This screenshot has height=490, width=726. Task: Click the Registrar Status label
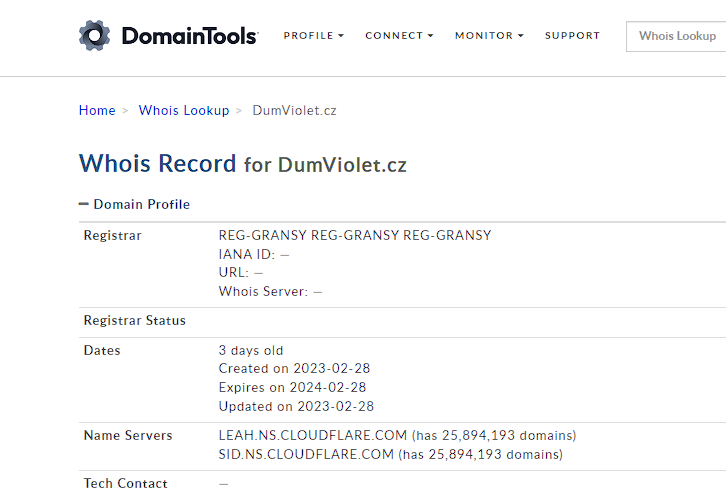pyautogui.click(x=135, y=320)
